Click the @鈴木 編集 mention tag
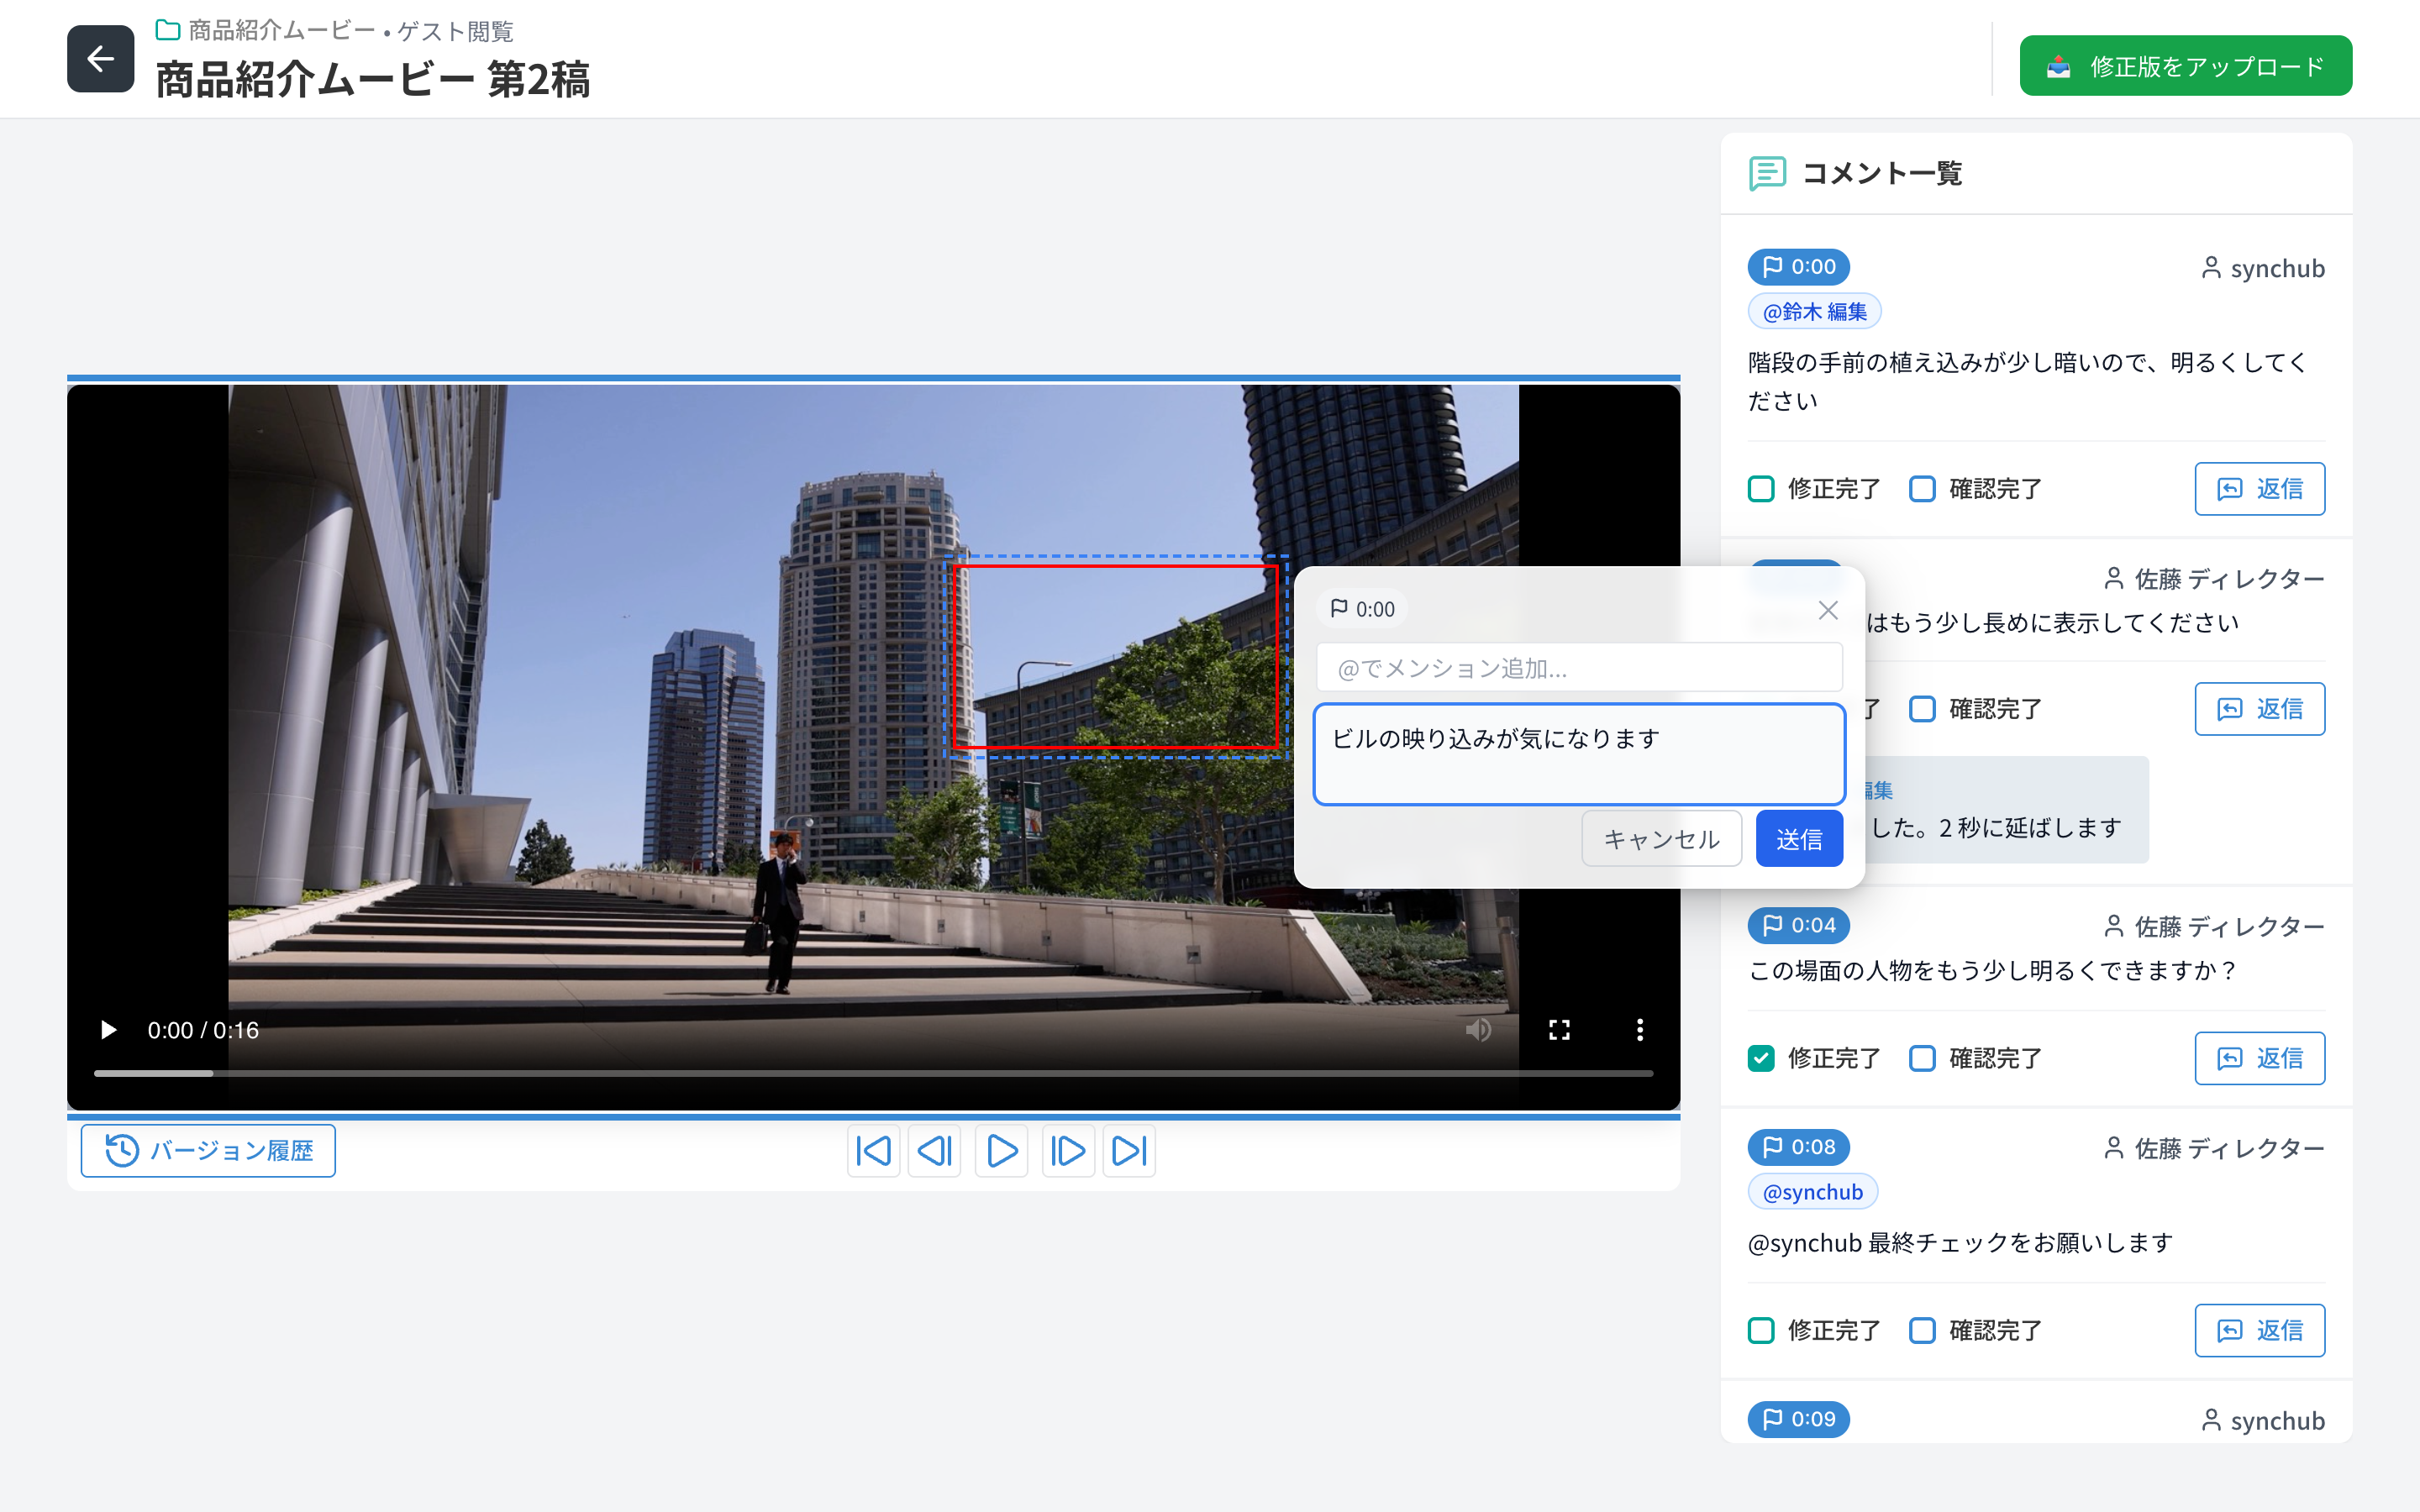Screen dimensions: 2420x1512 (1814, 312)
